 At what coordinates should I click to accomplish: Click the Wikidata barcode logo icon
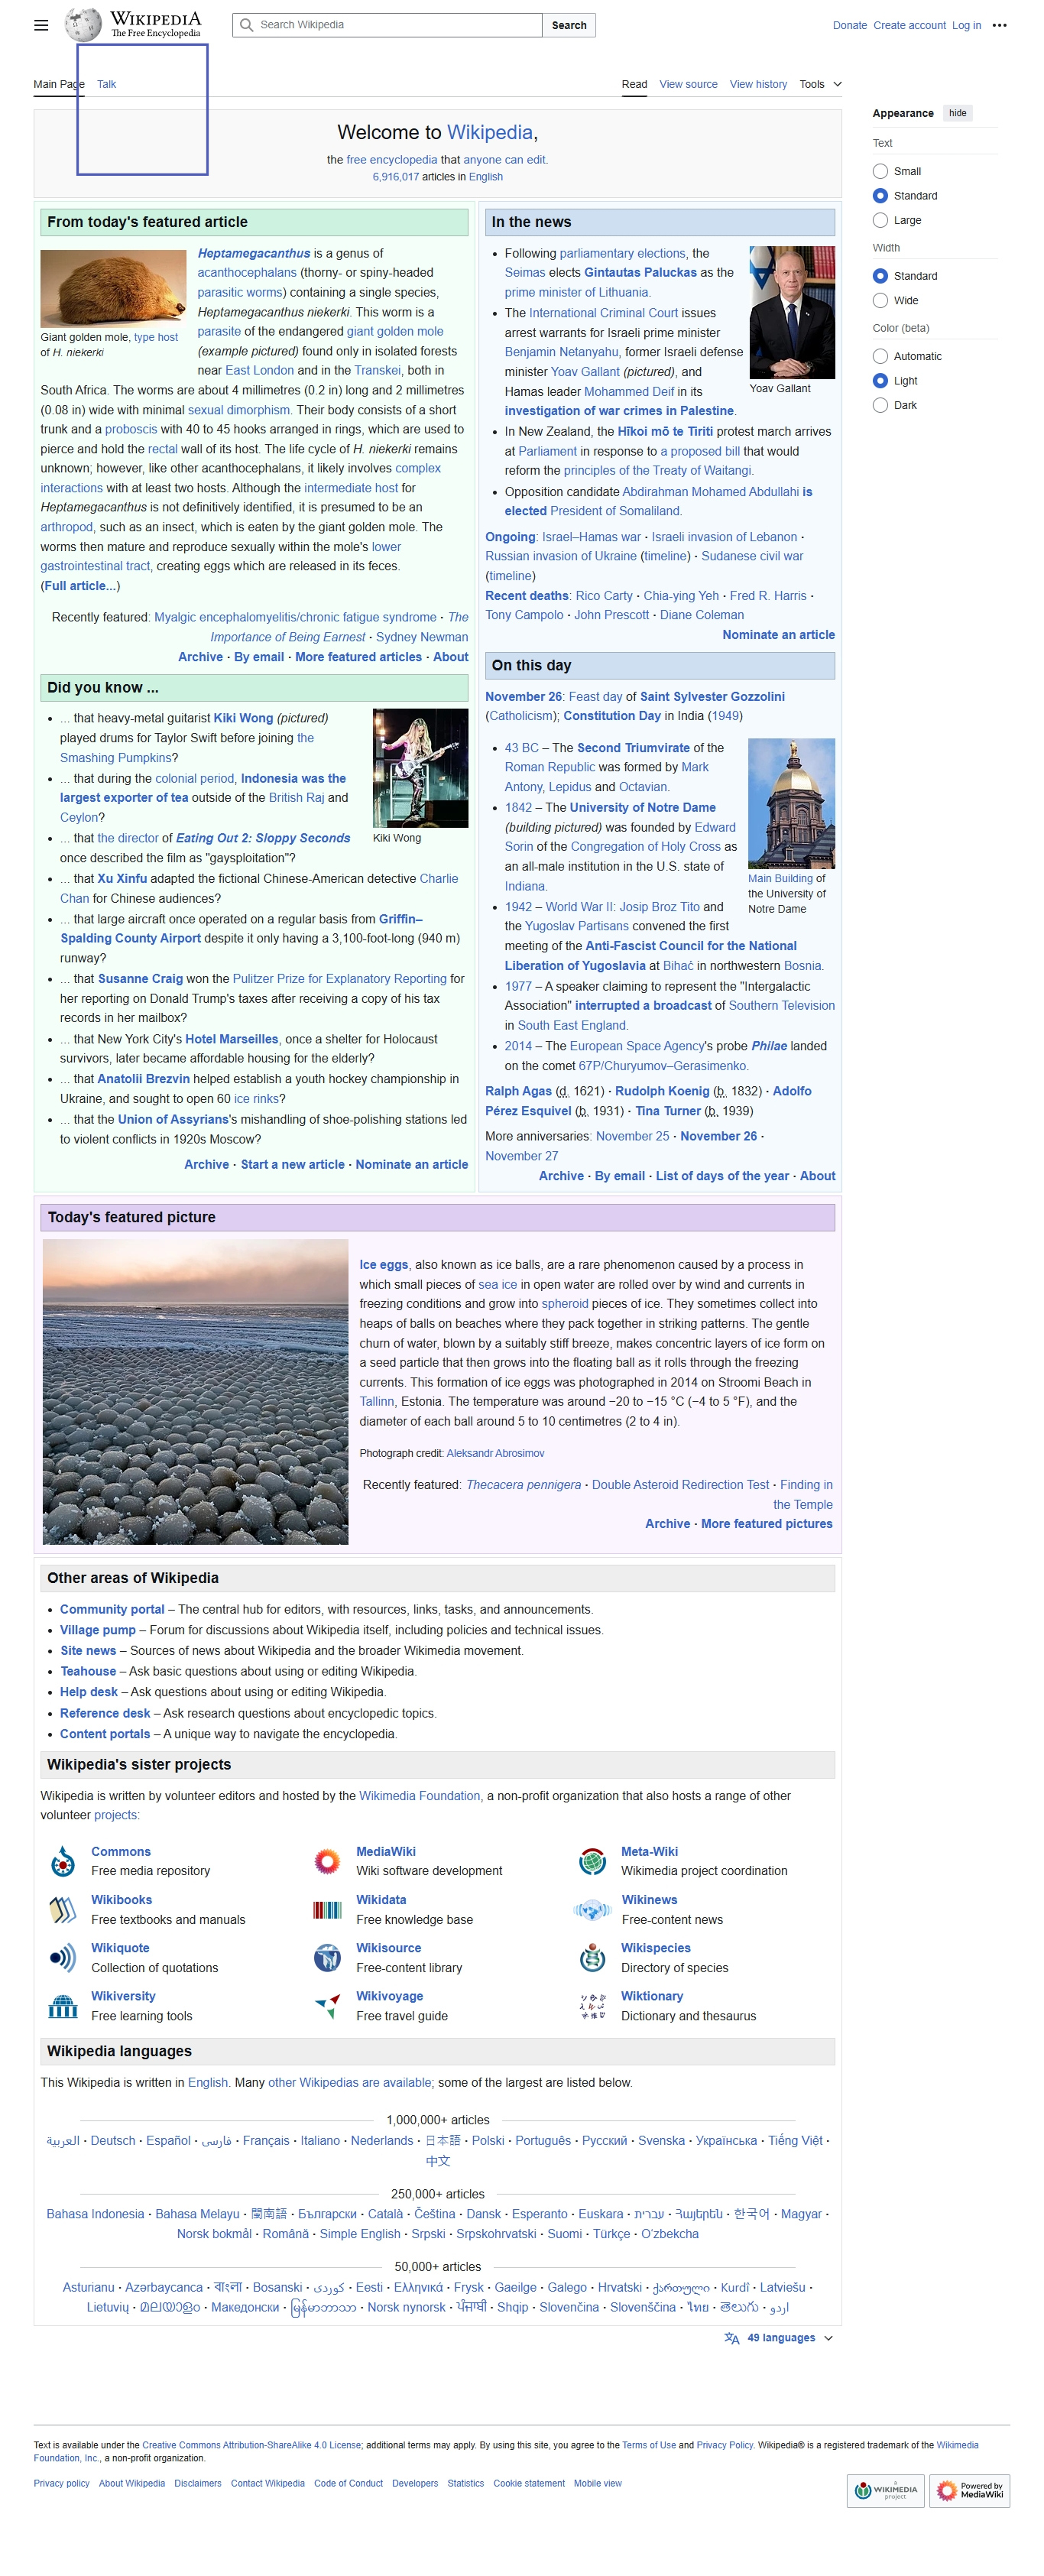tap(327, 1909)
